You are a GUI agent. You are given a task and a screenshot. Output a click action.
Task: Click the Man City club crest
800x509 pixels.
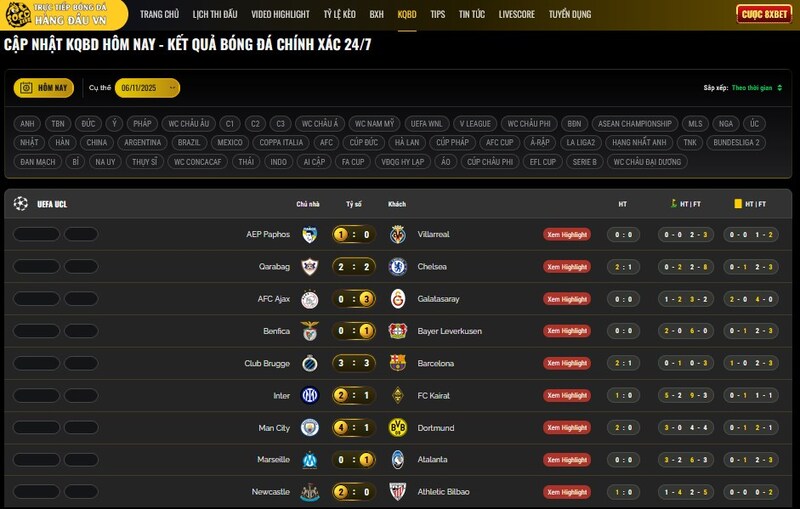309,428
